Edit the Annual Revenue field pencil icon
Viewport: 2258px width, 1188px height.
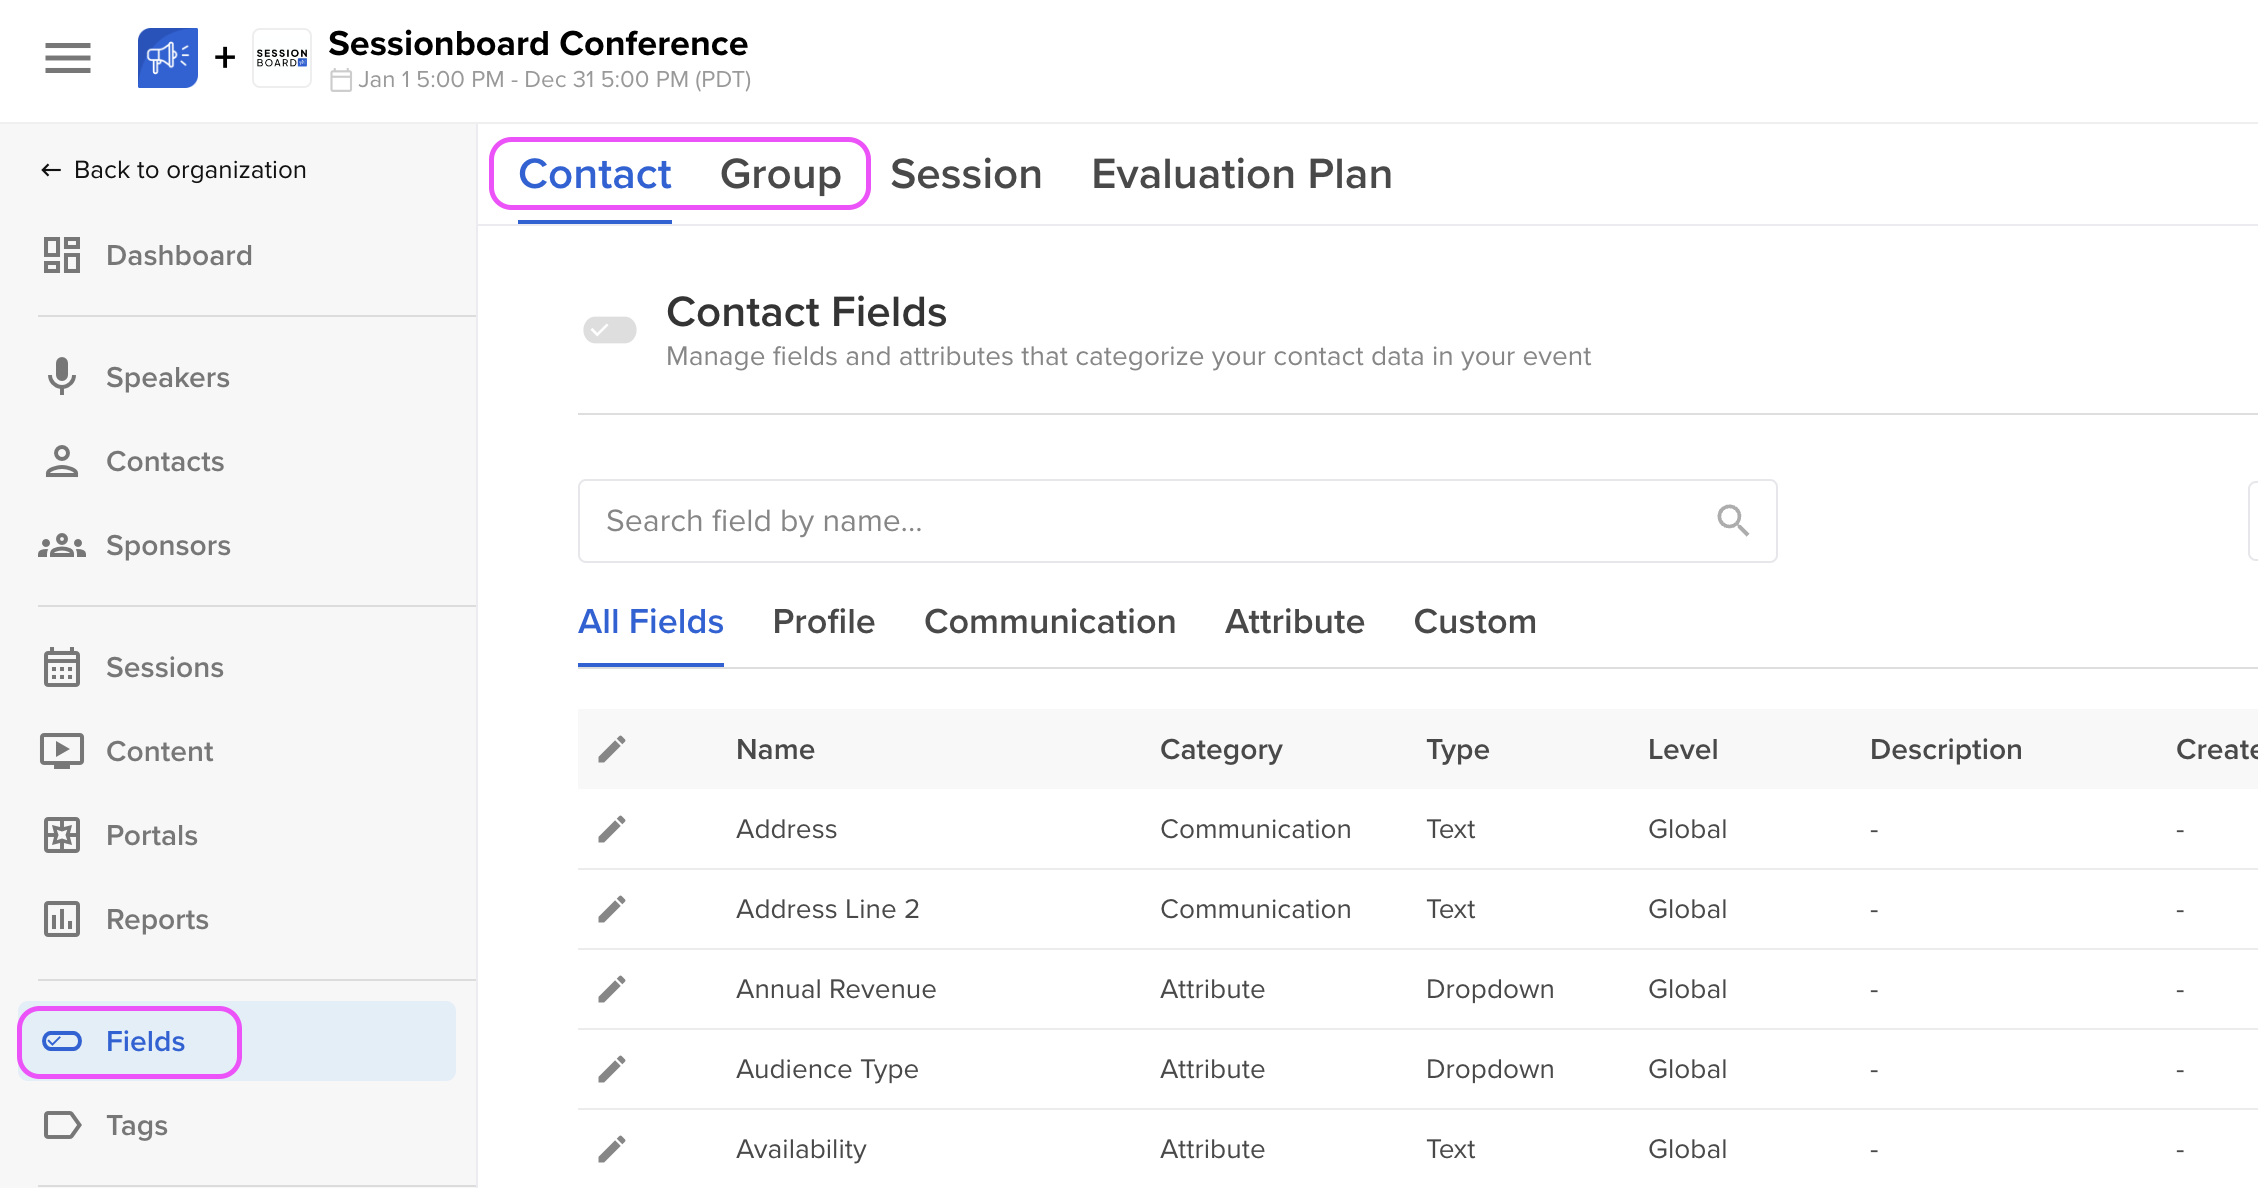click(x=612, y=989)
